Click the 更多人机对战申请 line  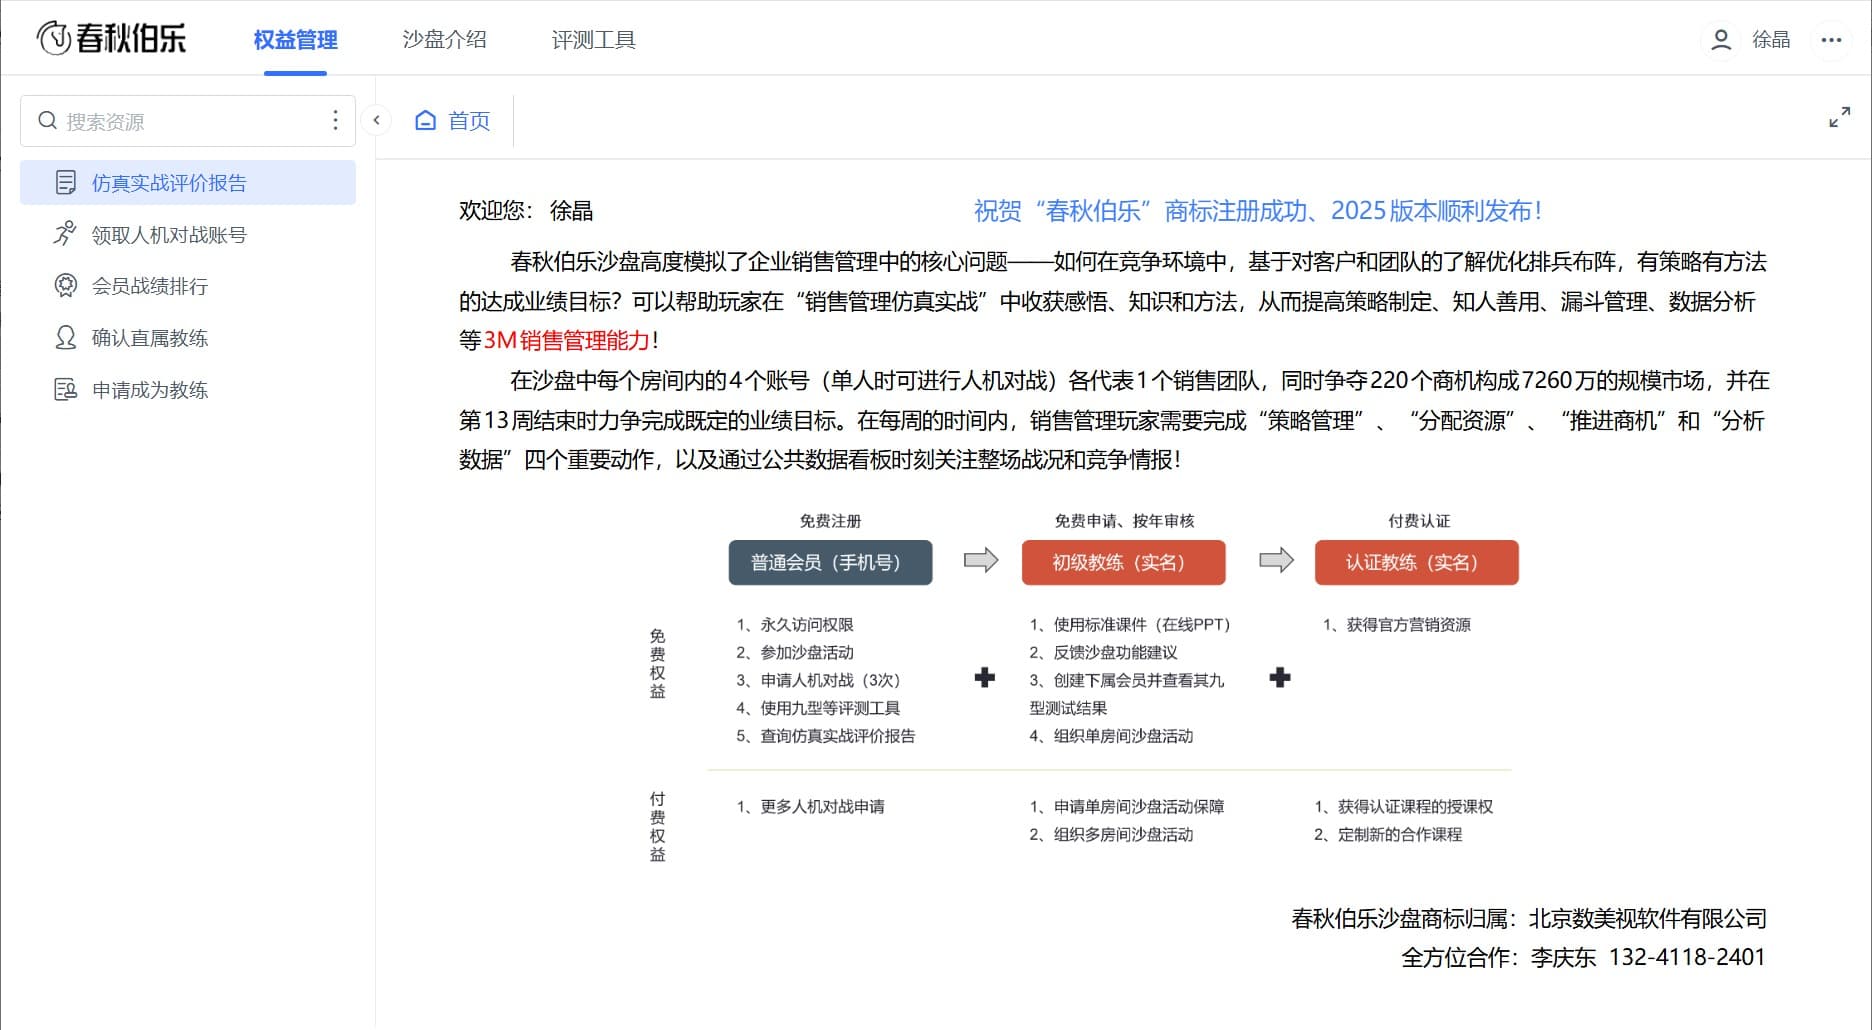[811, 806]
